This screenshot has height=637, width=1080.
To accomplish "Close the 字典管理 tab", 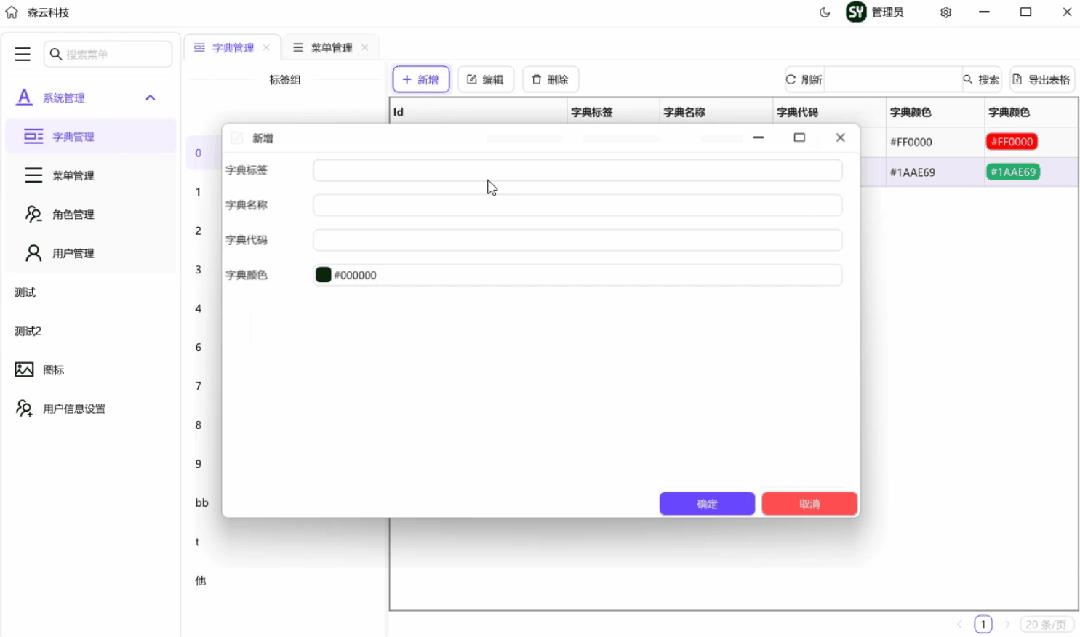I will point(266,46).
